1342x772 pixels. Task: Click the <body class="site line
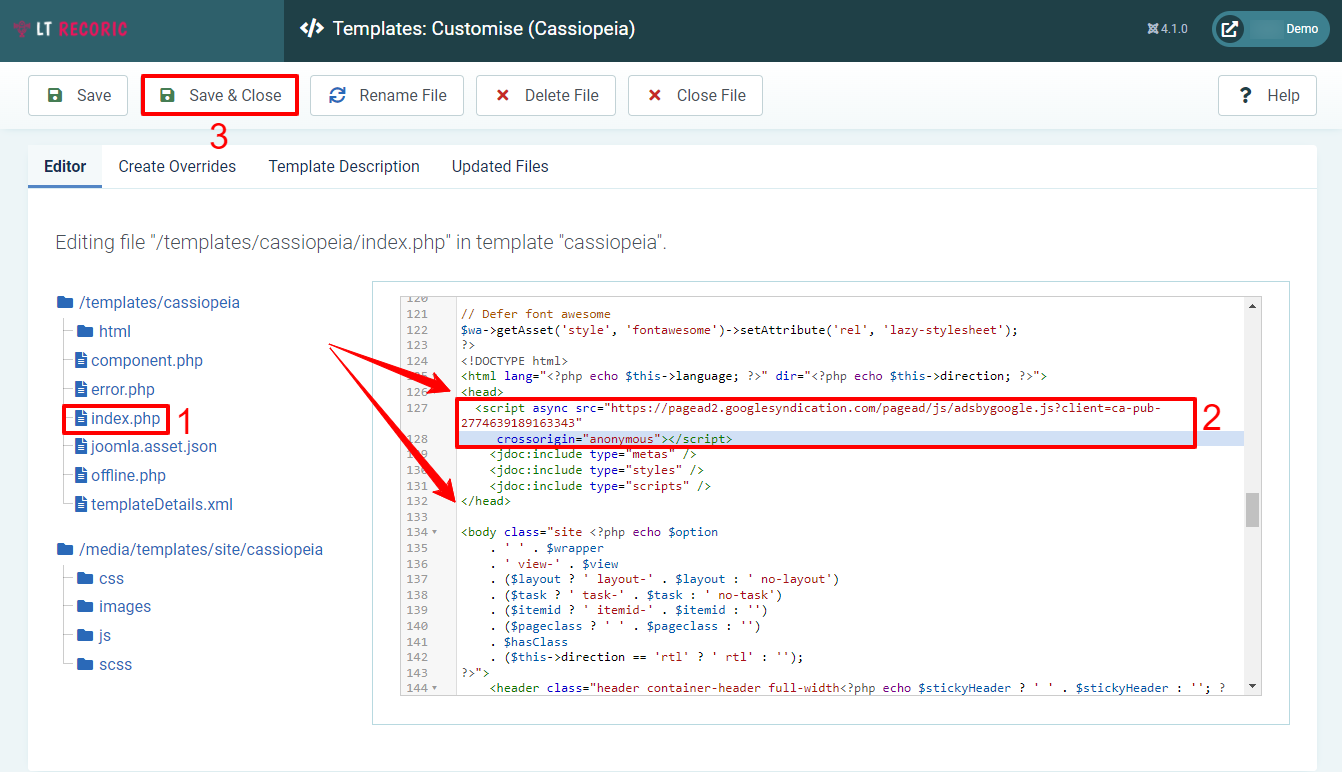[x=589, y=532]
